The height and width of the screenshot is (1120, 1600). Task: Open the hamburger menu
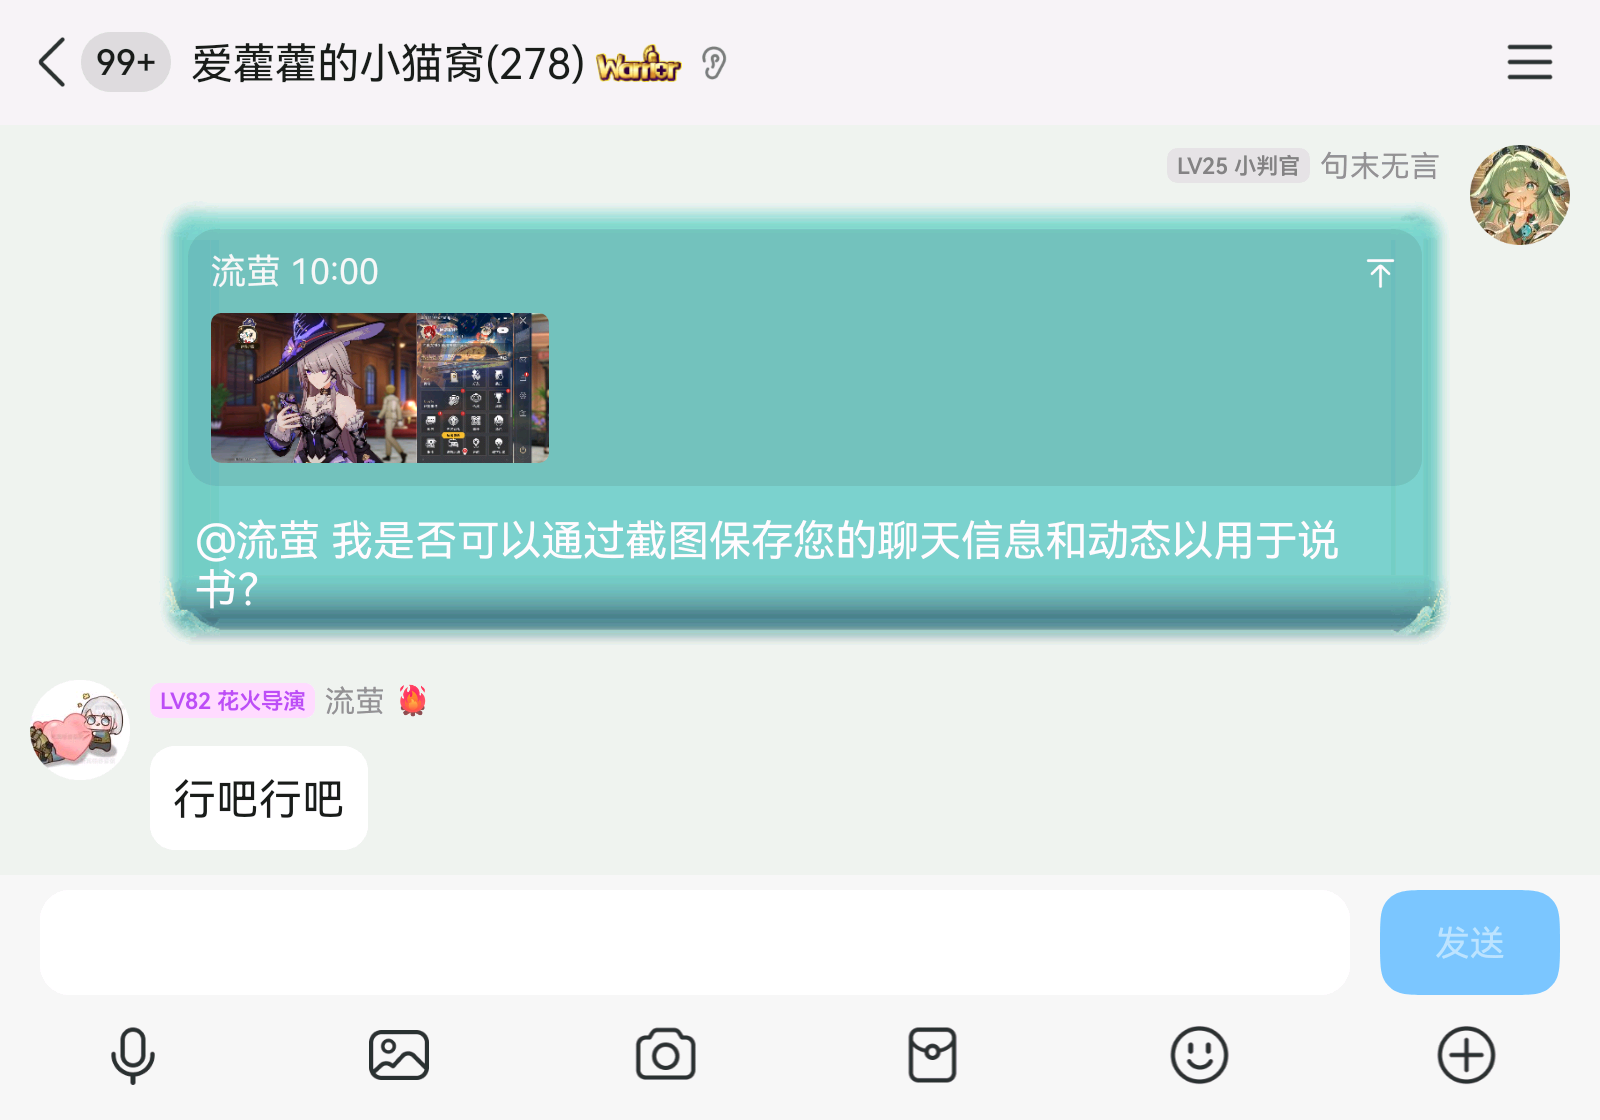[1530, 62]
